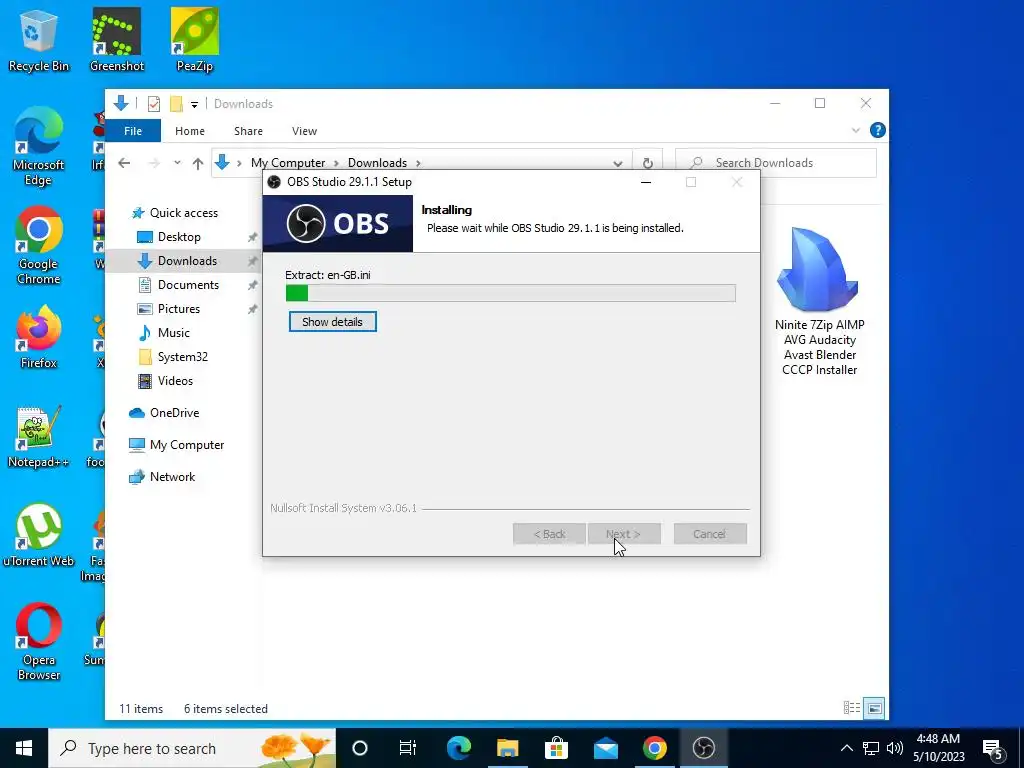Open the Notepad++ desktop shortcut

(38, 437)
